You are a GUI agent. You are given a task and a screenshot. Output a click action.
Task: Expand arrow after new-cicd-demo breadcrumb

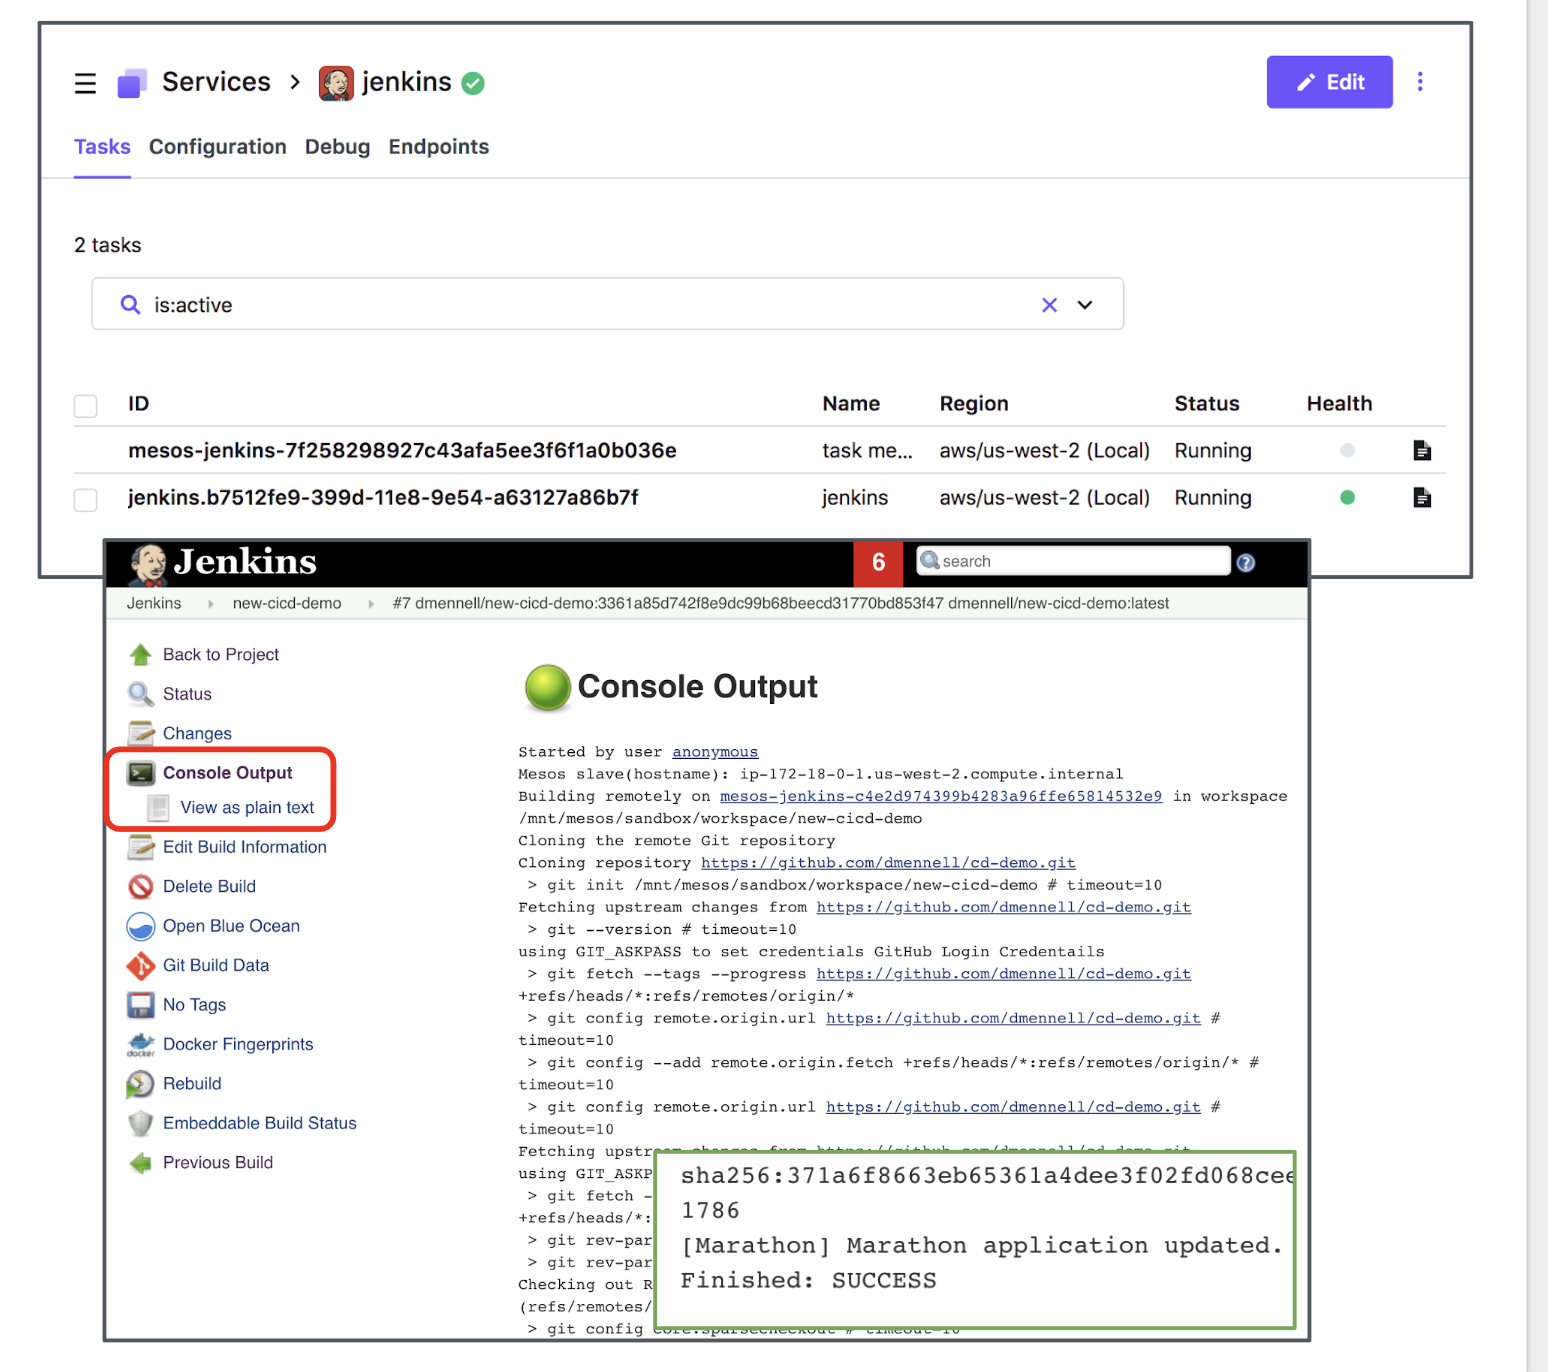pyautogui.click(x=371, y=605)
